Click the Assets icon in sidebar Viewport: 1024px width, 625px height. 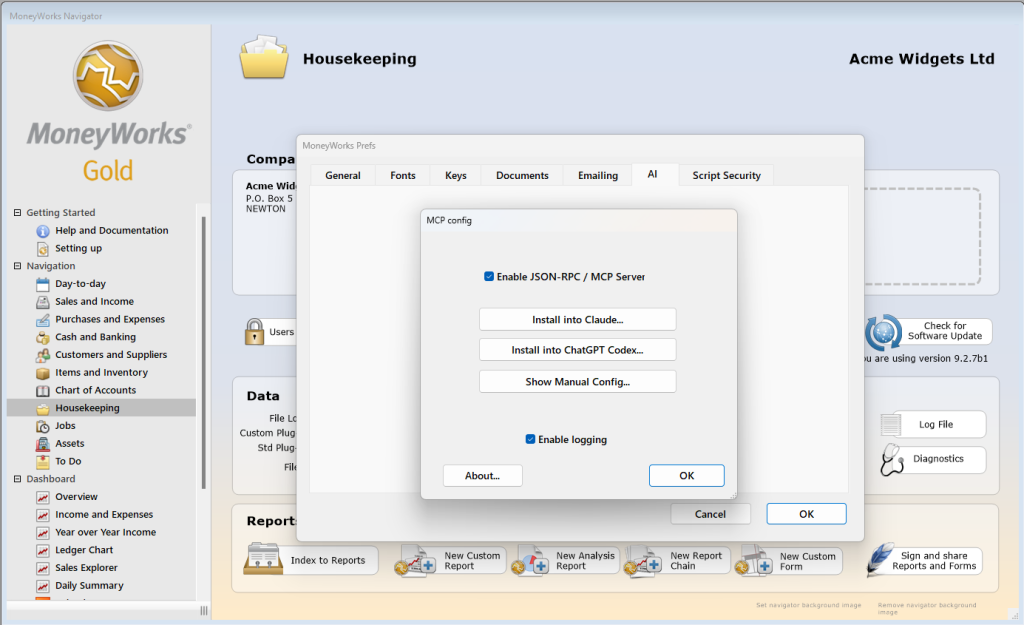pos(42,444)
